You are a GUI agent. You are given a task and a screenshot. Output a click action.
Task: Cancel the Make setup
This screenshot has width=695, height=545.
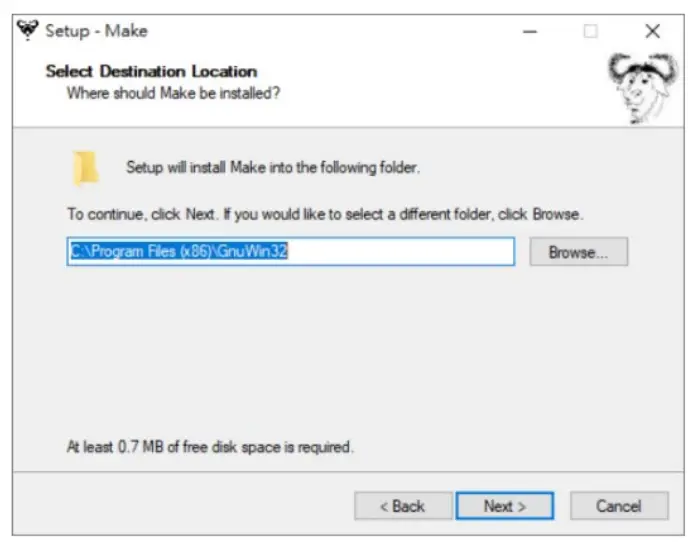tap(619, 506)
